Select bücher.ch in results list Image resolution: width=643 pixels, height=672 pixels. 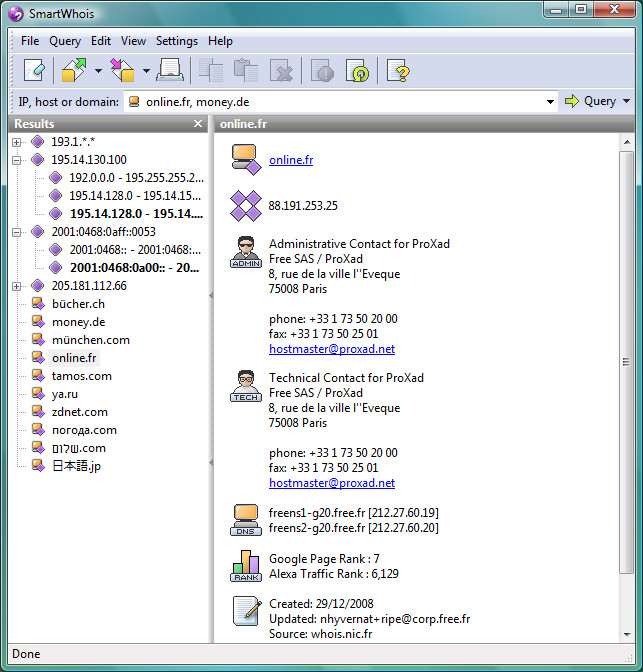(78, 304)
